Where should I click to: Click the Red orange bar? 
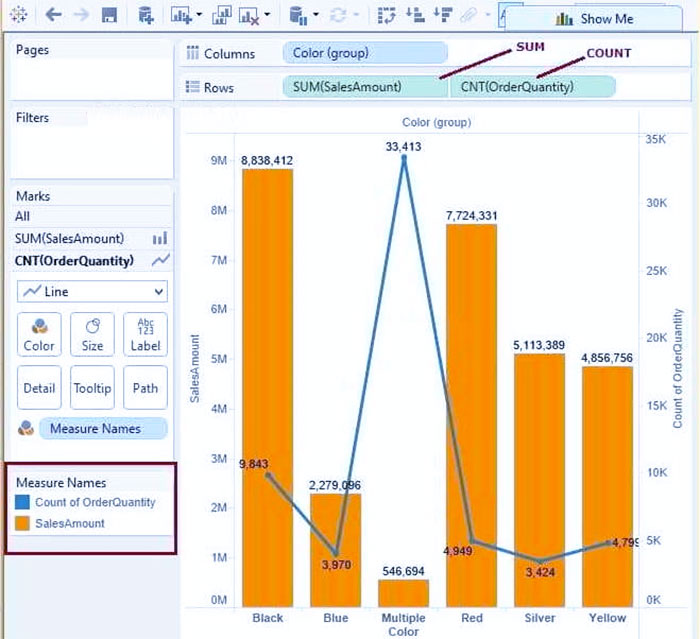tap(471, 415)
